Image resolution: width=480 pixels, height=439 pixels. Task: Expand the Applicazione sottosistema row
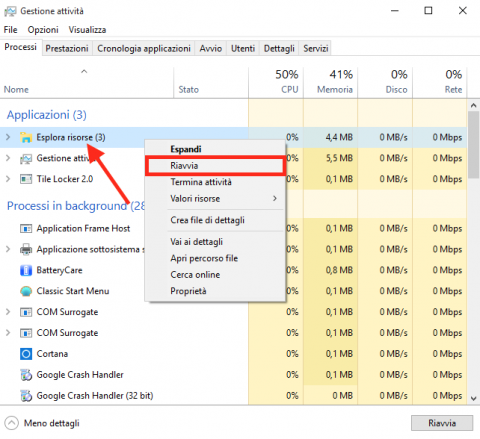click(x=8, y=249)
